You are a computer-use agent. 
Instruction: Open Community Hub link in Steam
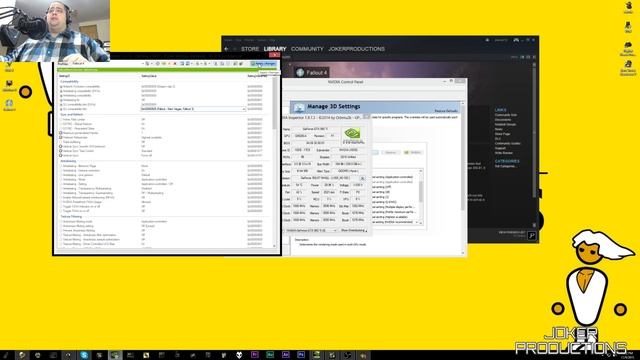coord(505,115)
